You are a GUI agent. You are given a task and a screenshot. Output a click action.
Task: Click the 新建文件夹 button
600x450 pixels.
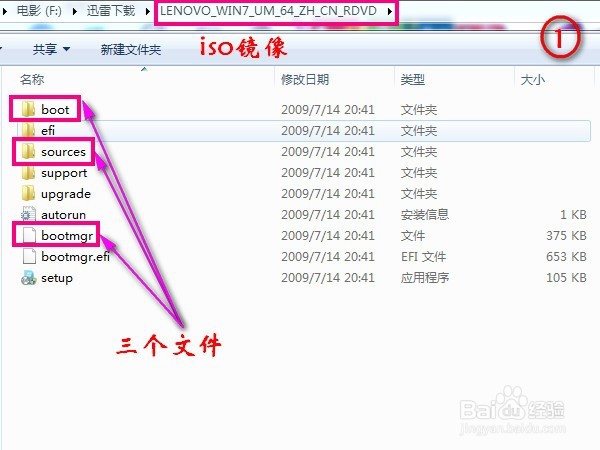[130, 49]
